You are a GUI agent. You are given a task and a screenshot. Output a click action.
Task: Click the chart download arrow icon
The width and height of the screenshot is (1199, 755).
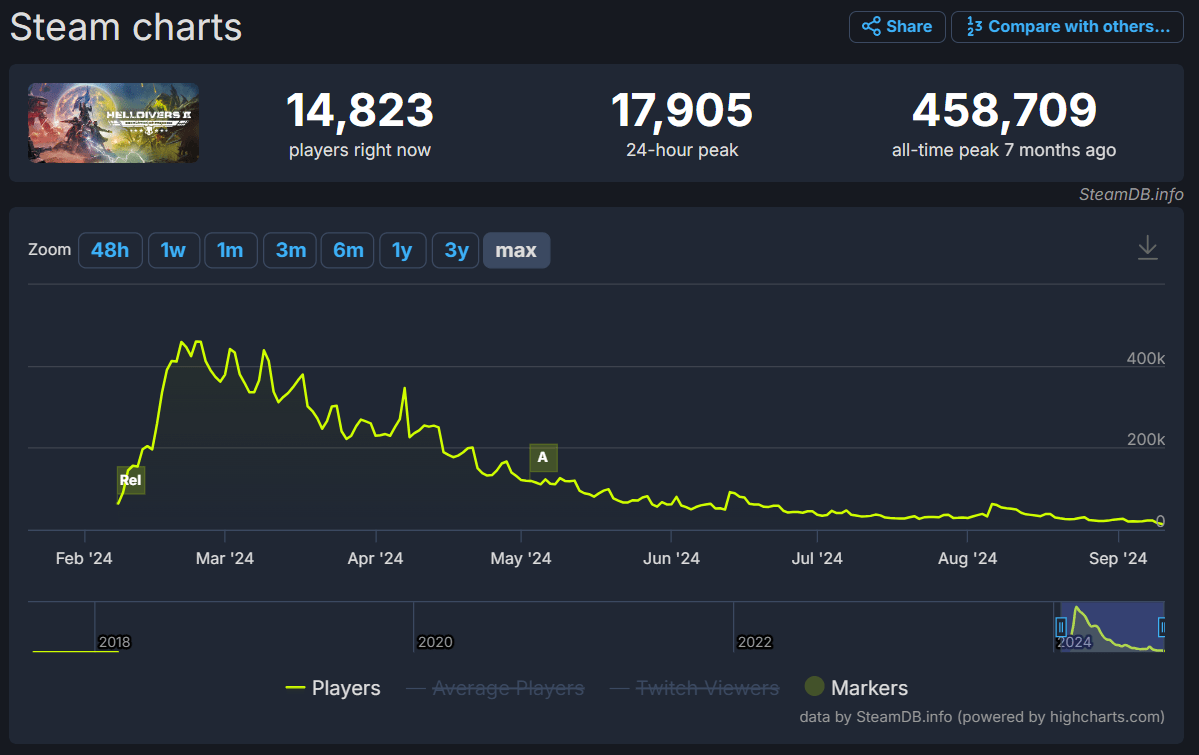1147,248
